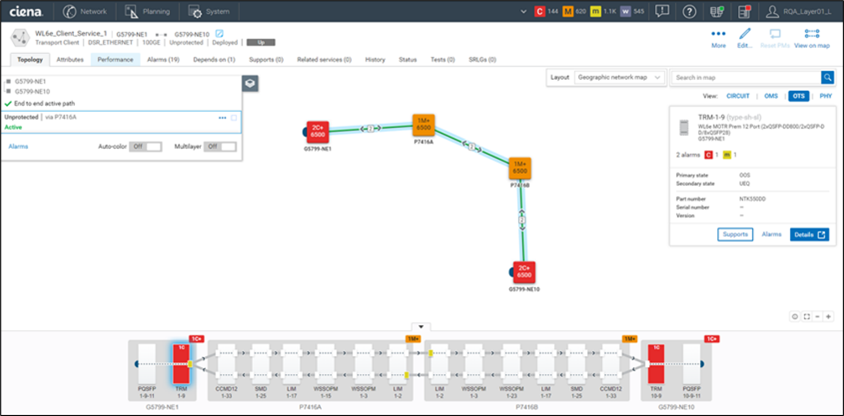Image resolution: width=844 pixels, height=416 pixels.
Task: Check the Unprotected path checkbox
Action: [234, 117]
